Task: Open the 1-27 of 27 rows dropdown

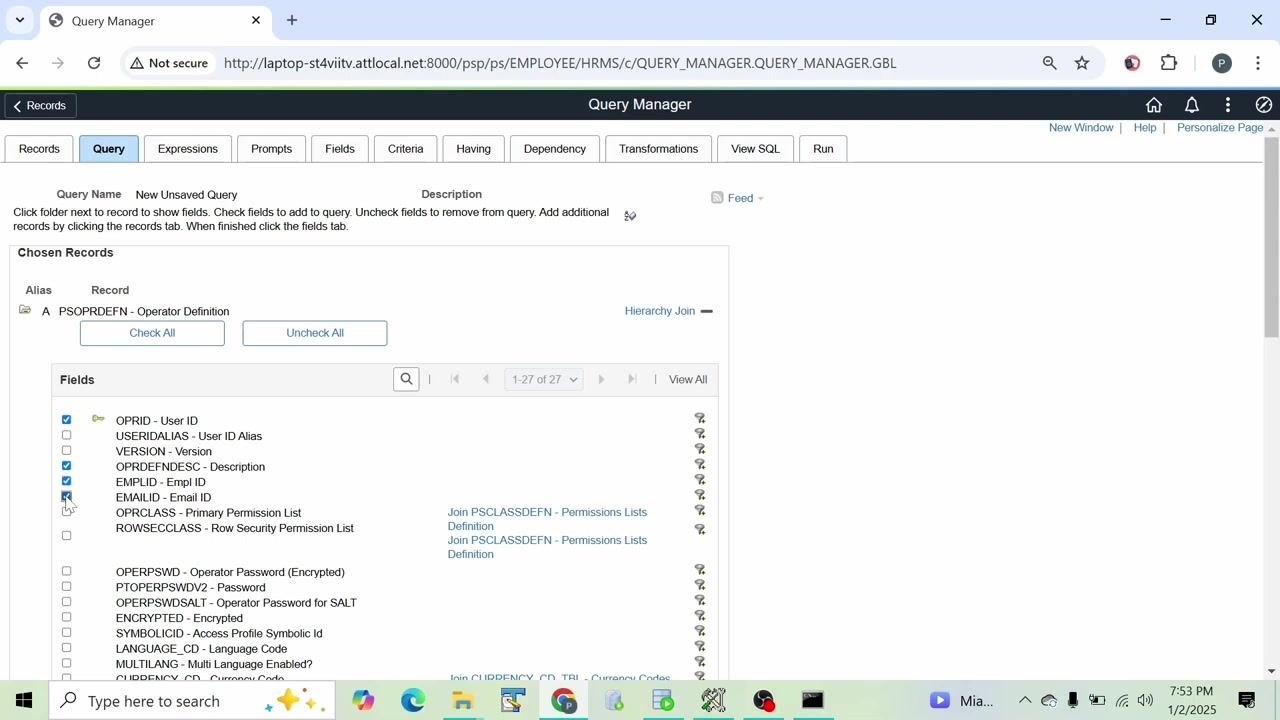Action: click(x=545, y=379)
